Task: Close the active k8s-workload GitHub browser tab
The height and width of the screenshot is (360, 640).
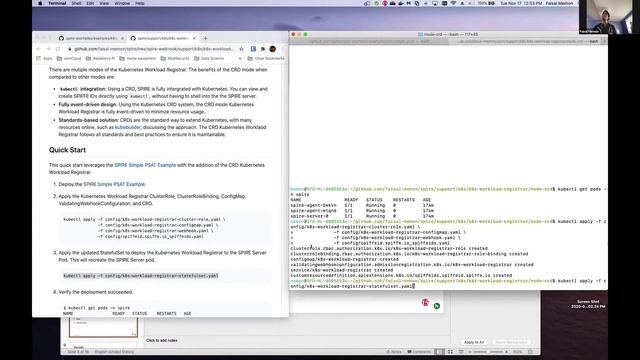Action: click(x=194, y=38)
